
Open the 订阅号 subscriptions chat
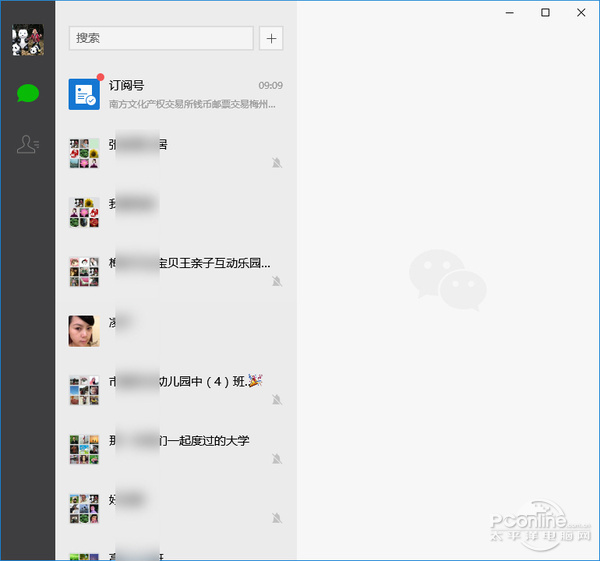pos(176,94)
